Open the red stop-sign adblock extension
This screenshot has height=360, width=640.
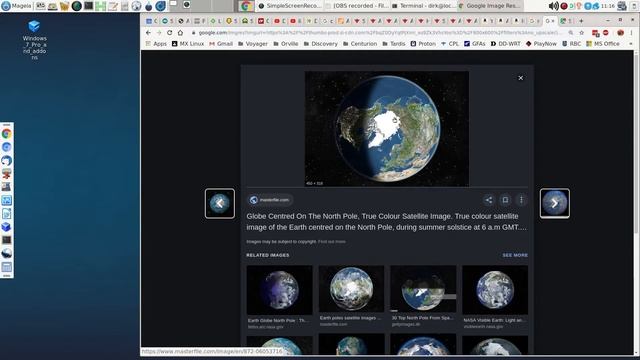606,33
